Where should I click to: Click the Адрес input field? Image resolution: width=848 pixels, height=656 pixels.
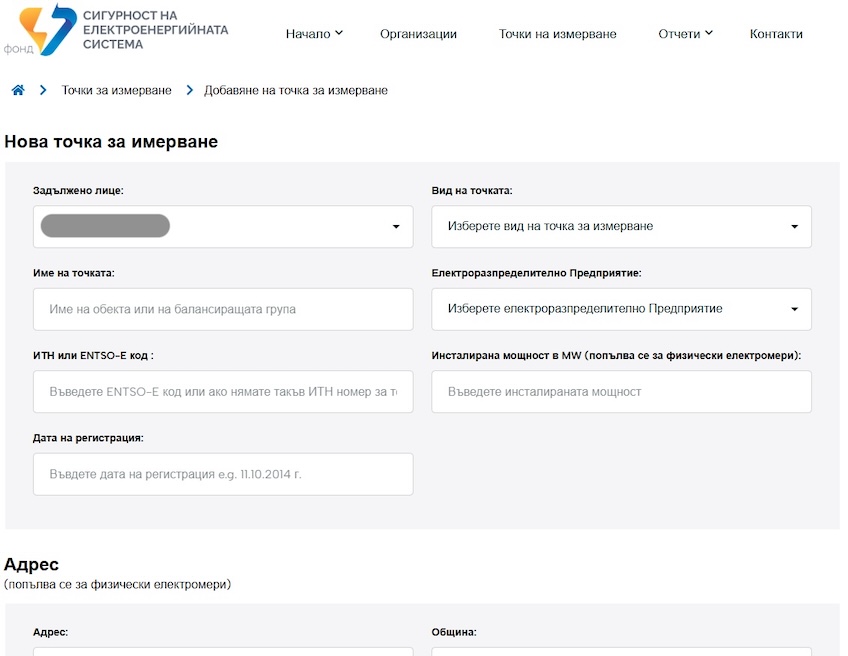click(222, 652)
